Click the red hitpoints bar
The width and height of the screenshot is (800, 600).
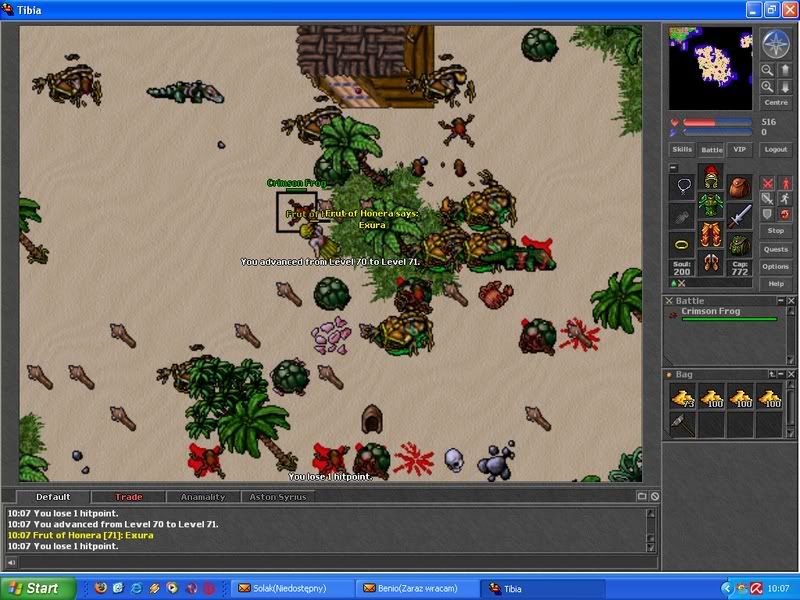click(x=717, y=122)
